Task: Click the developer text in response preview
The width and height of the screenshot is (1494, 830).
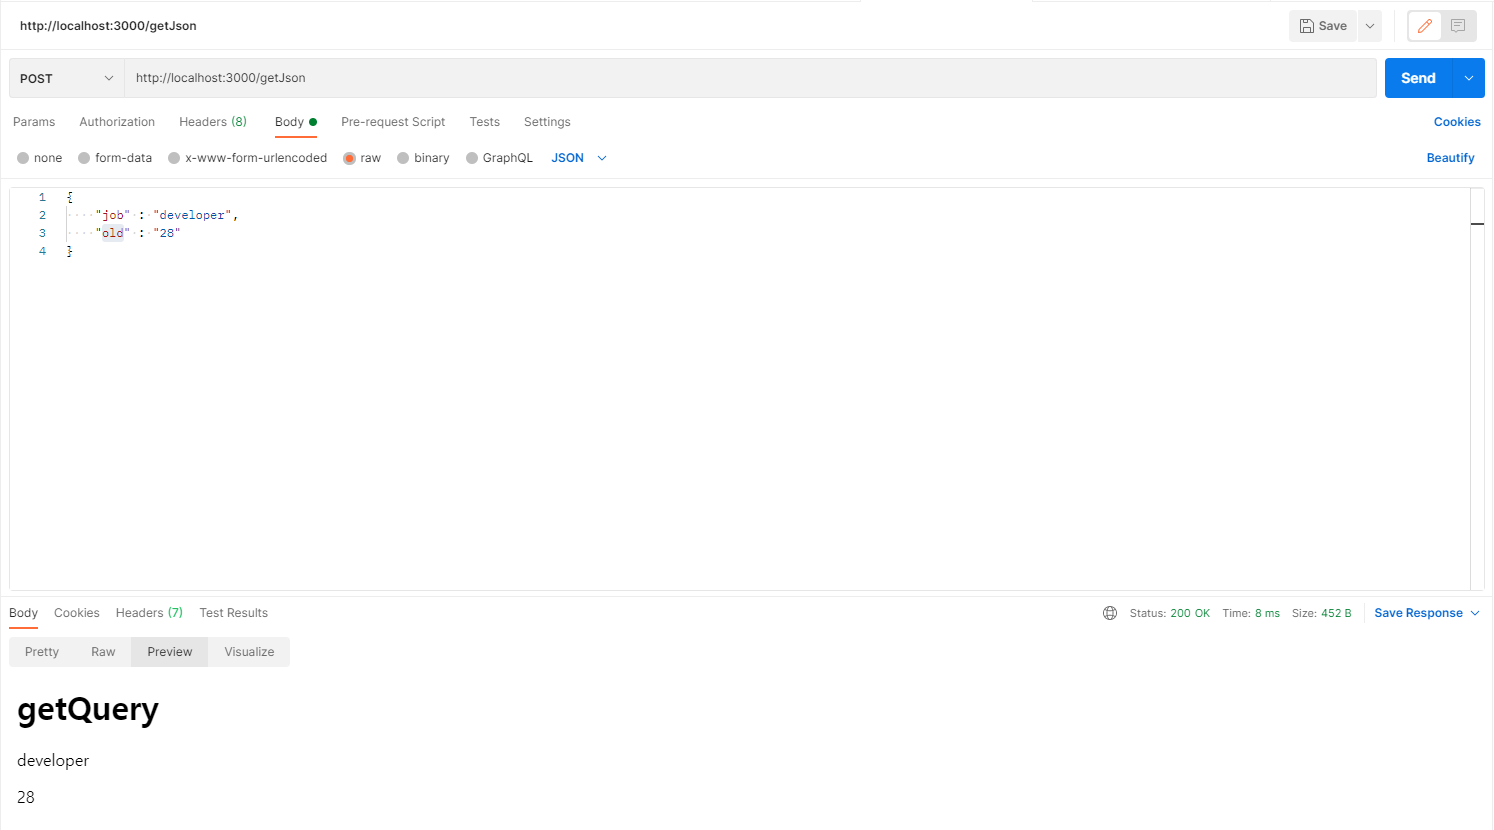Action: (x=53, y=761)
